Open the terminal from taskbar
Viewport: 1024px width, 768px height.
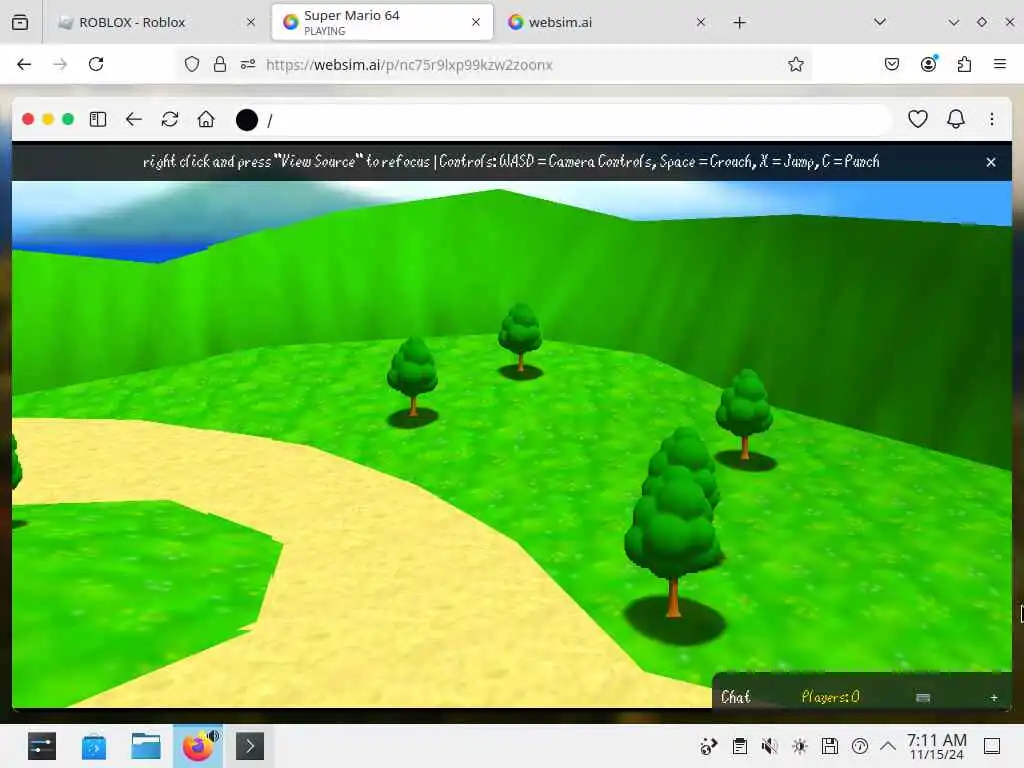250,746
